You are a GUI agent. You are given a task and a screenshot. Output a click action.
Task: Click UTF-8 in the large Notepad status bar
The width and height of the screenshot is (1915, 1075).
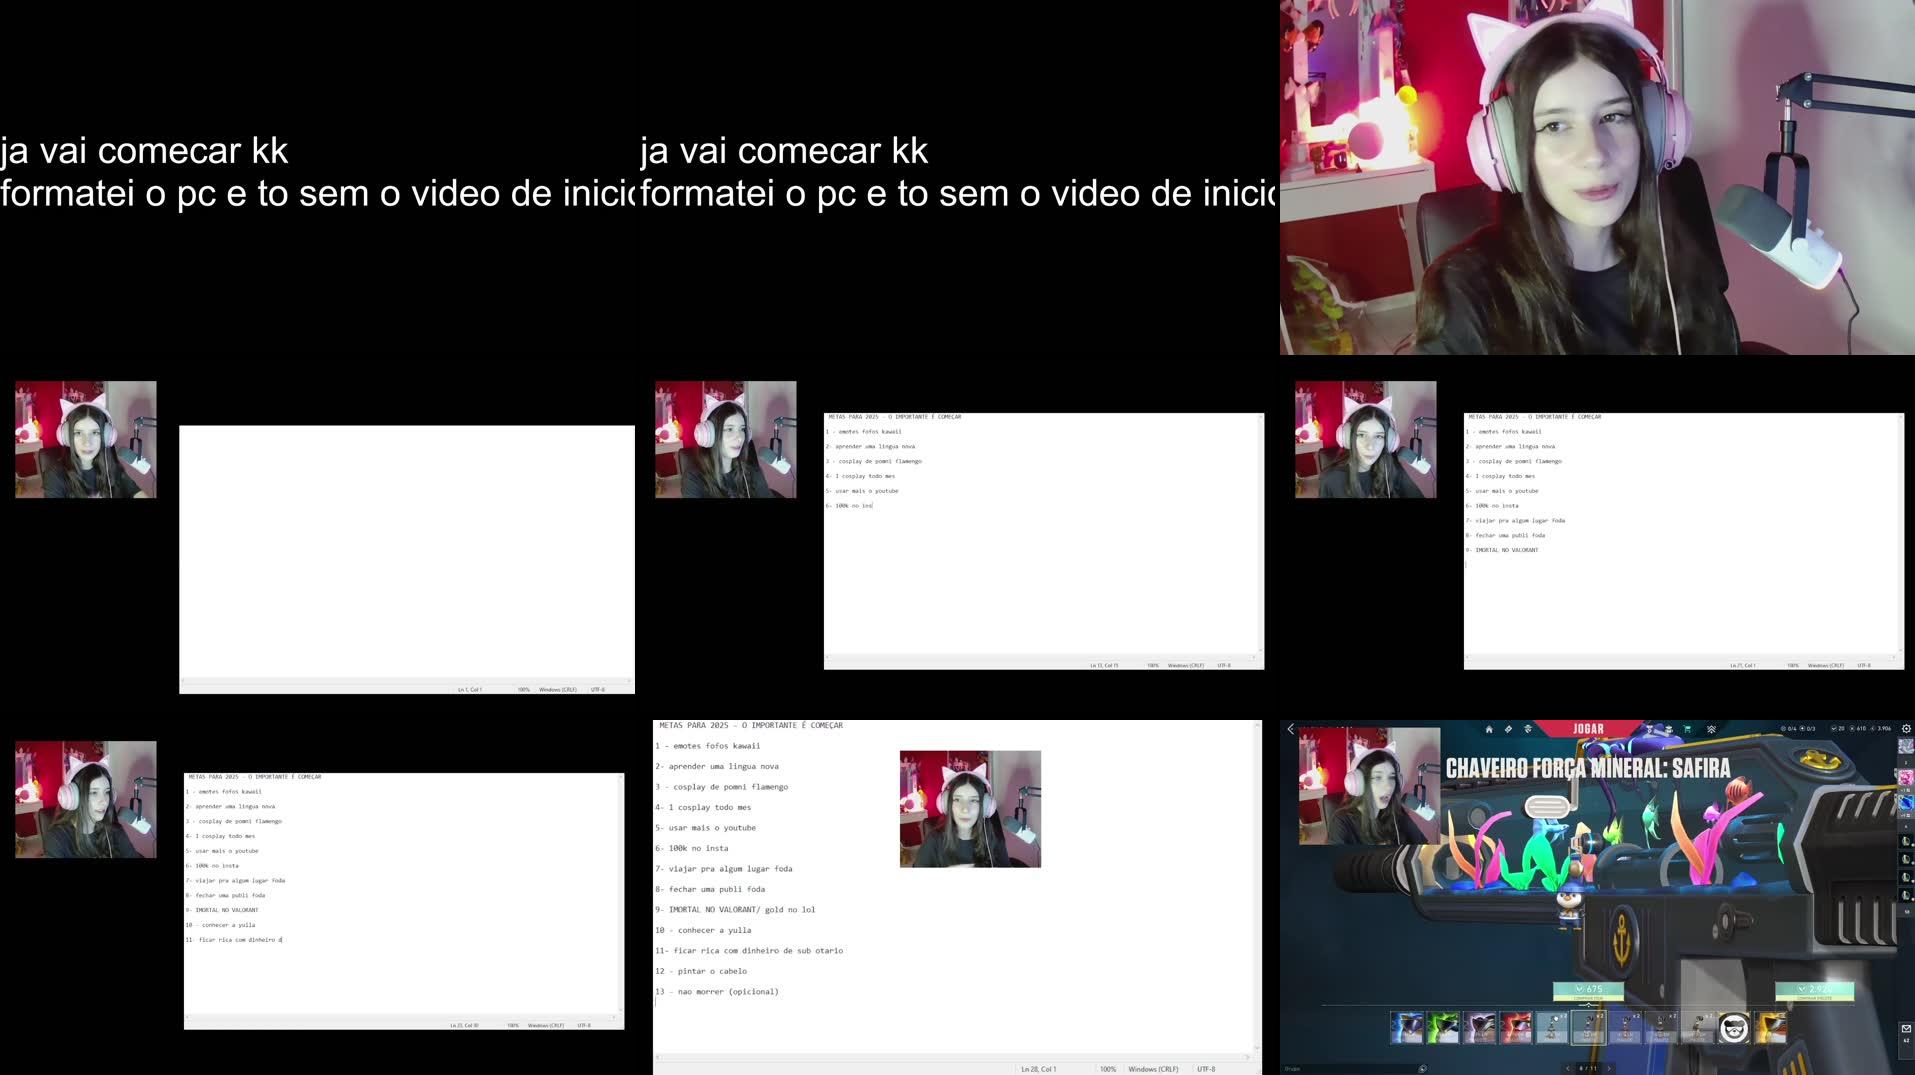click(1206, 1069)
